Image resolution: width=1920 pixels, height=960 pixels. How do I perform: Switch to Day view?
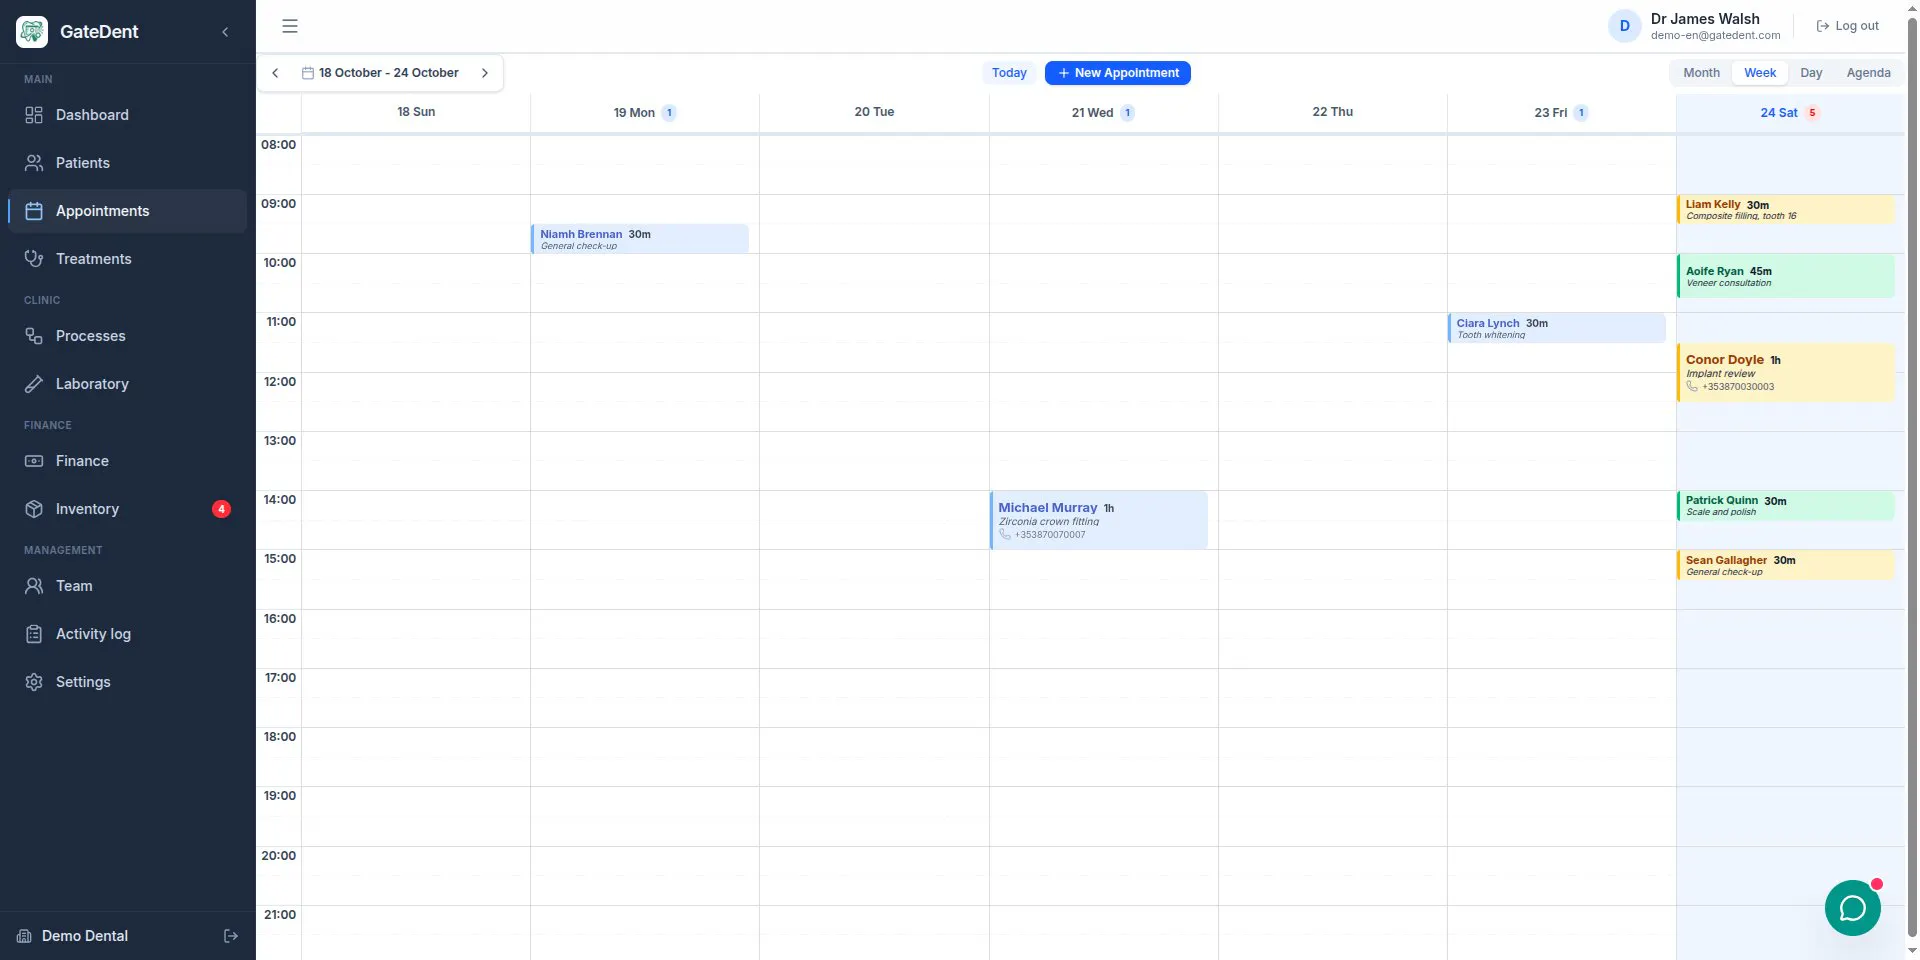click(x=1811, y=73)
